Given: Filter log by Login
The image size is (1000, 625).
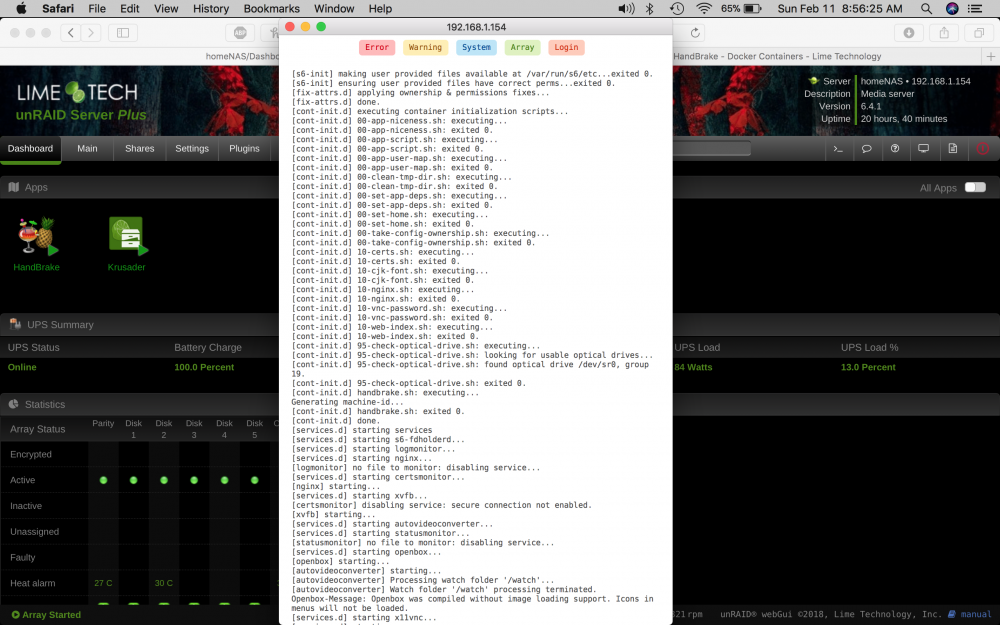Looking at the screenshot, I should click(566, 47).
